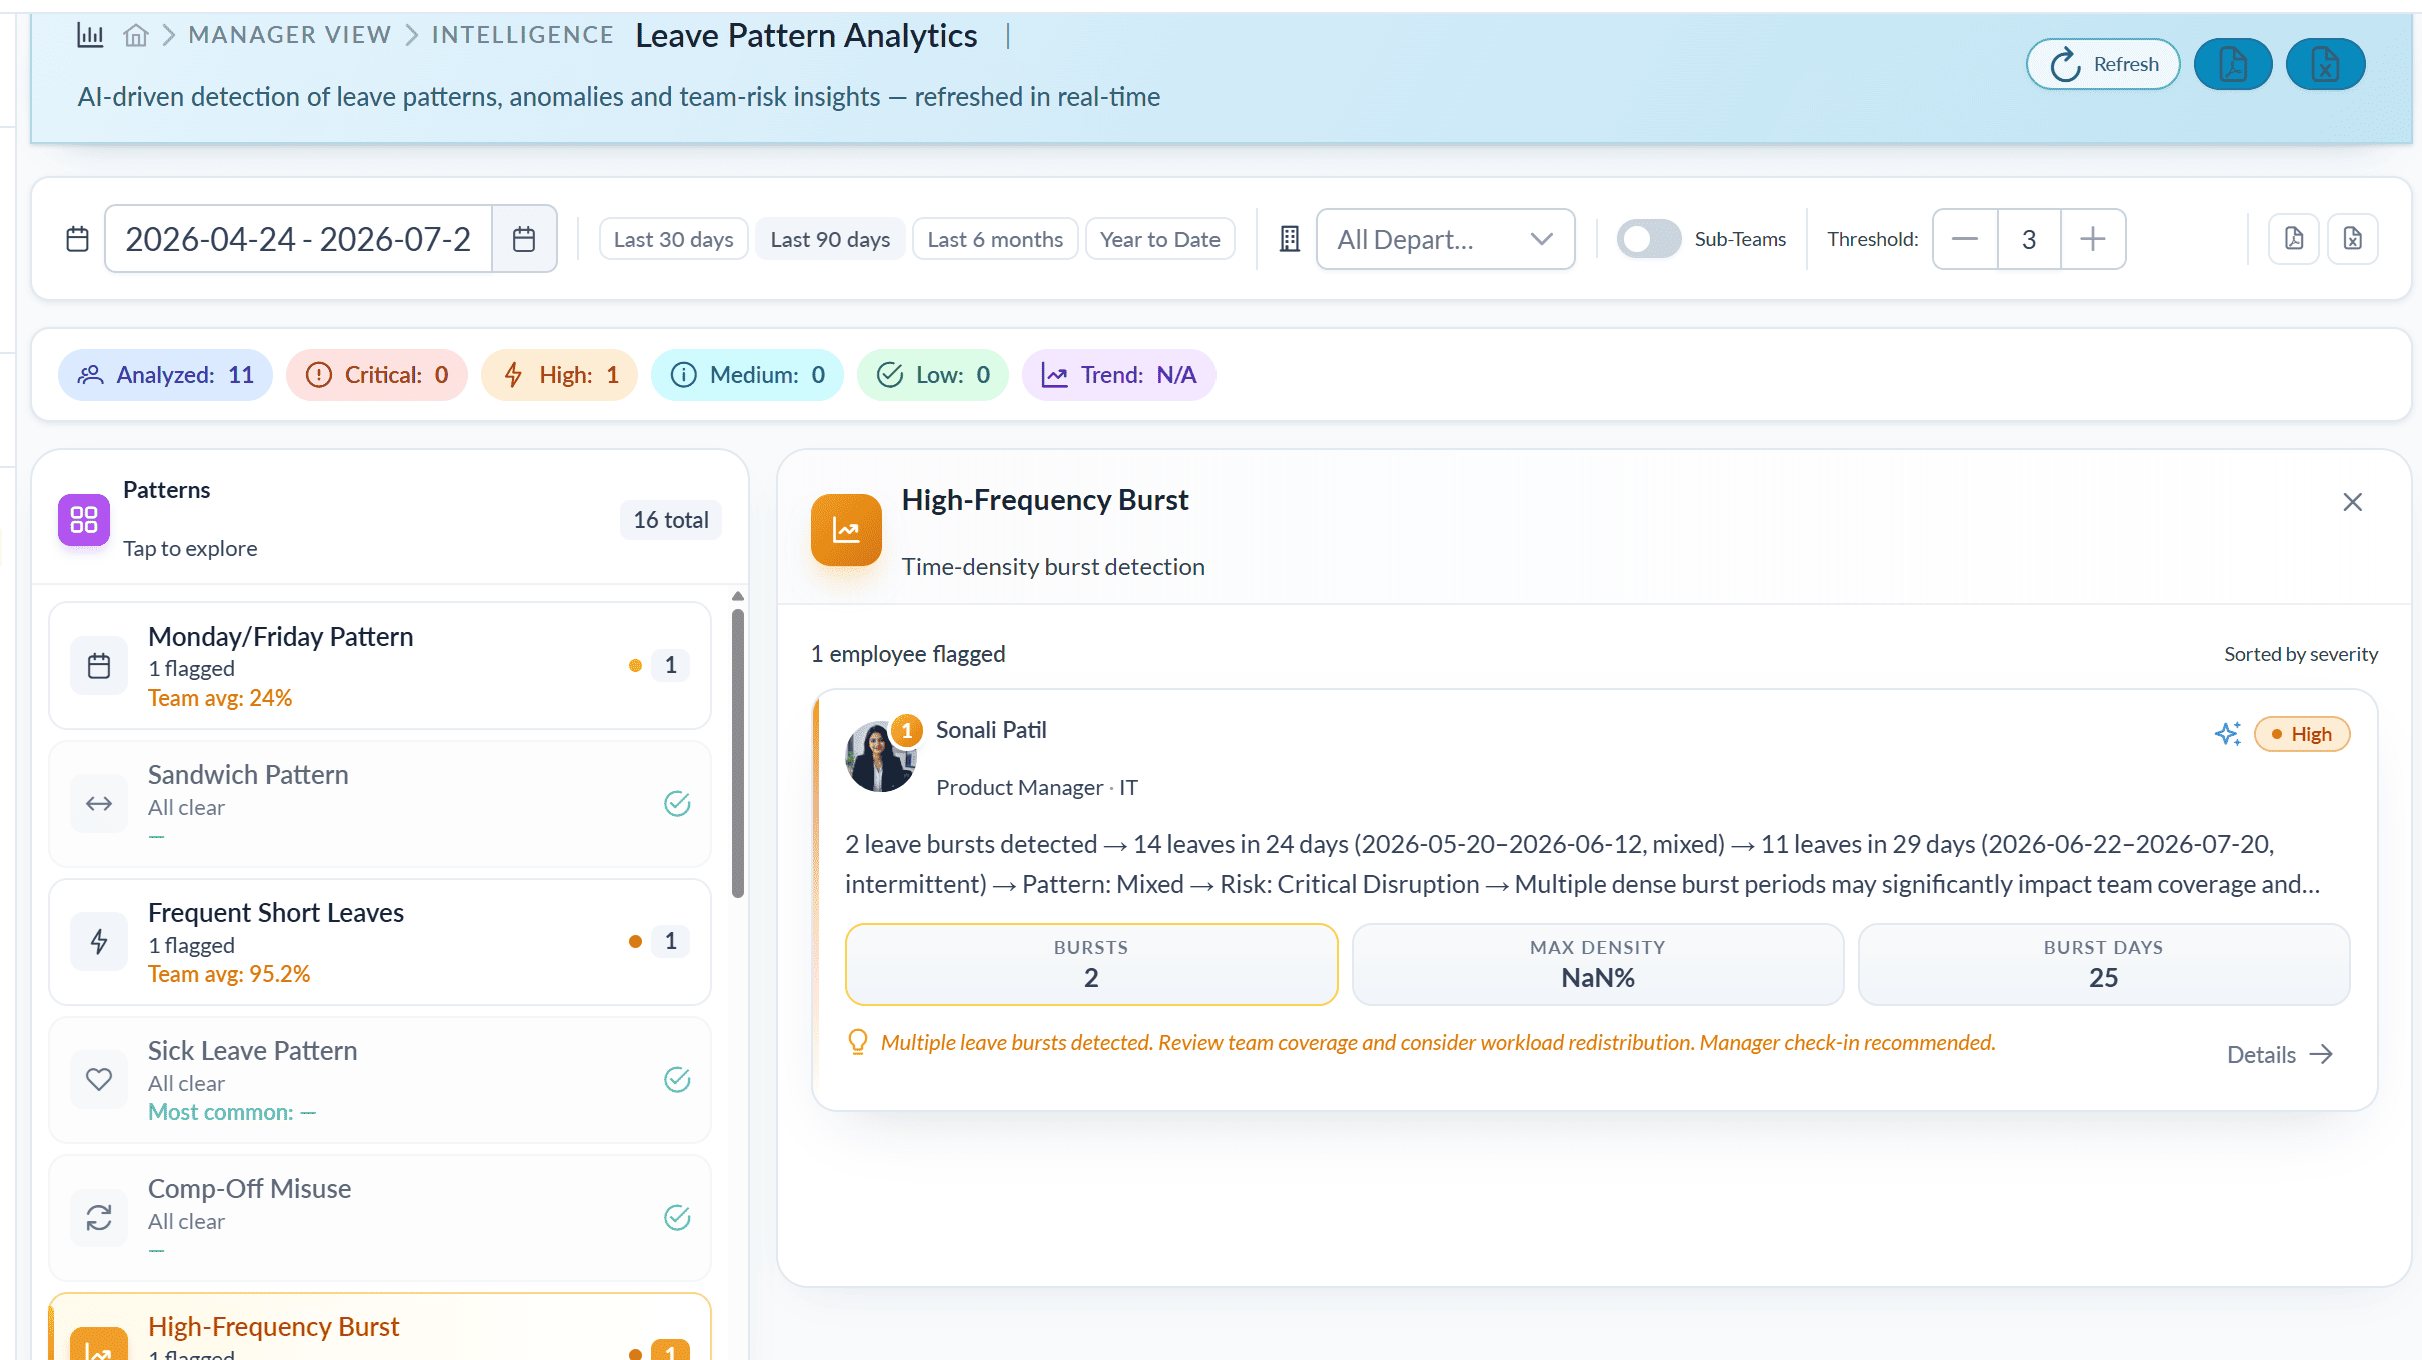The width and height of the screenshot is (2422, 1360).
Task: Click the AI sparkle icon beside High badge
Action: click(x=2227, y=734)
